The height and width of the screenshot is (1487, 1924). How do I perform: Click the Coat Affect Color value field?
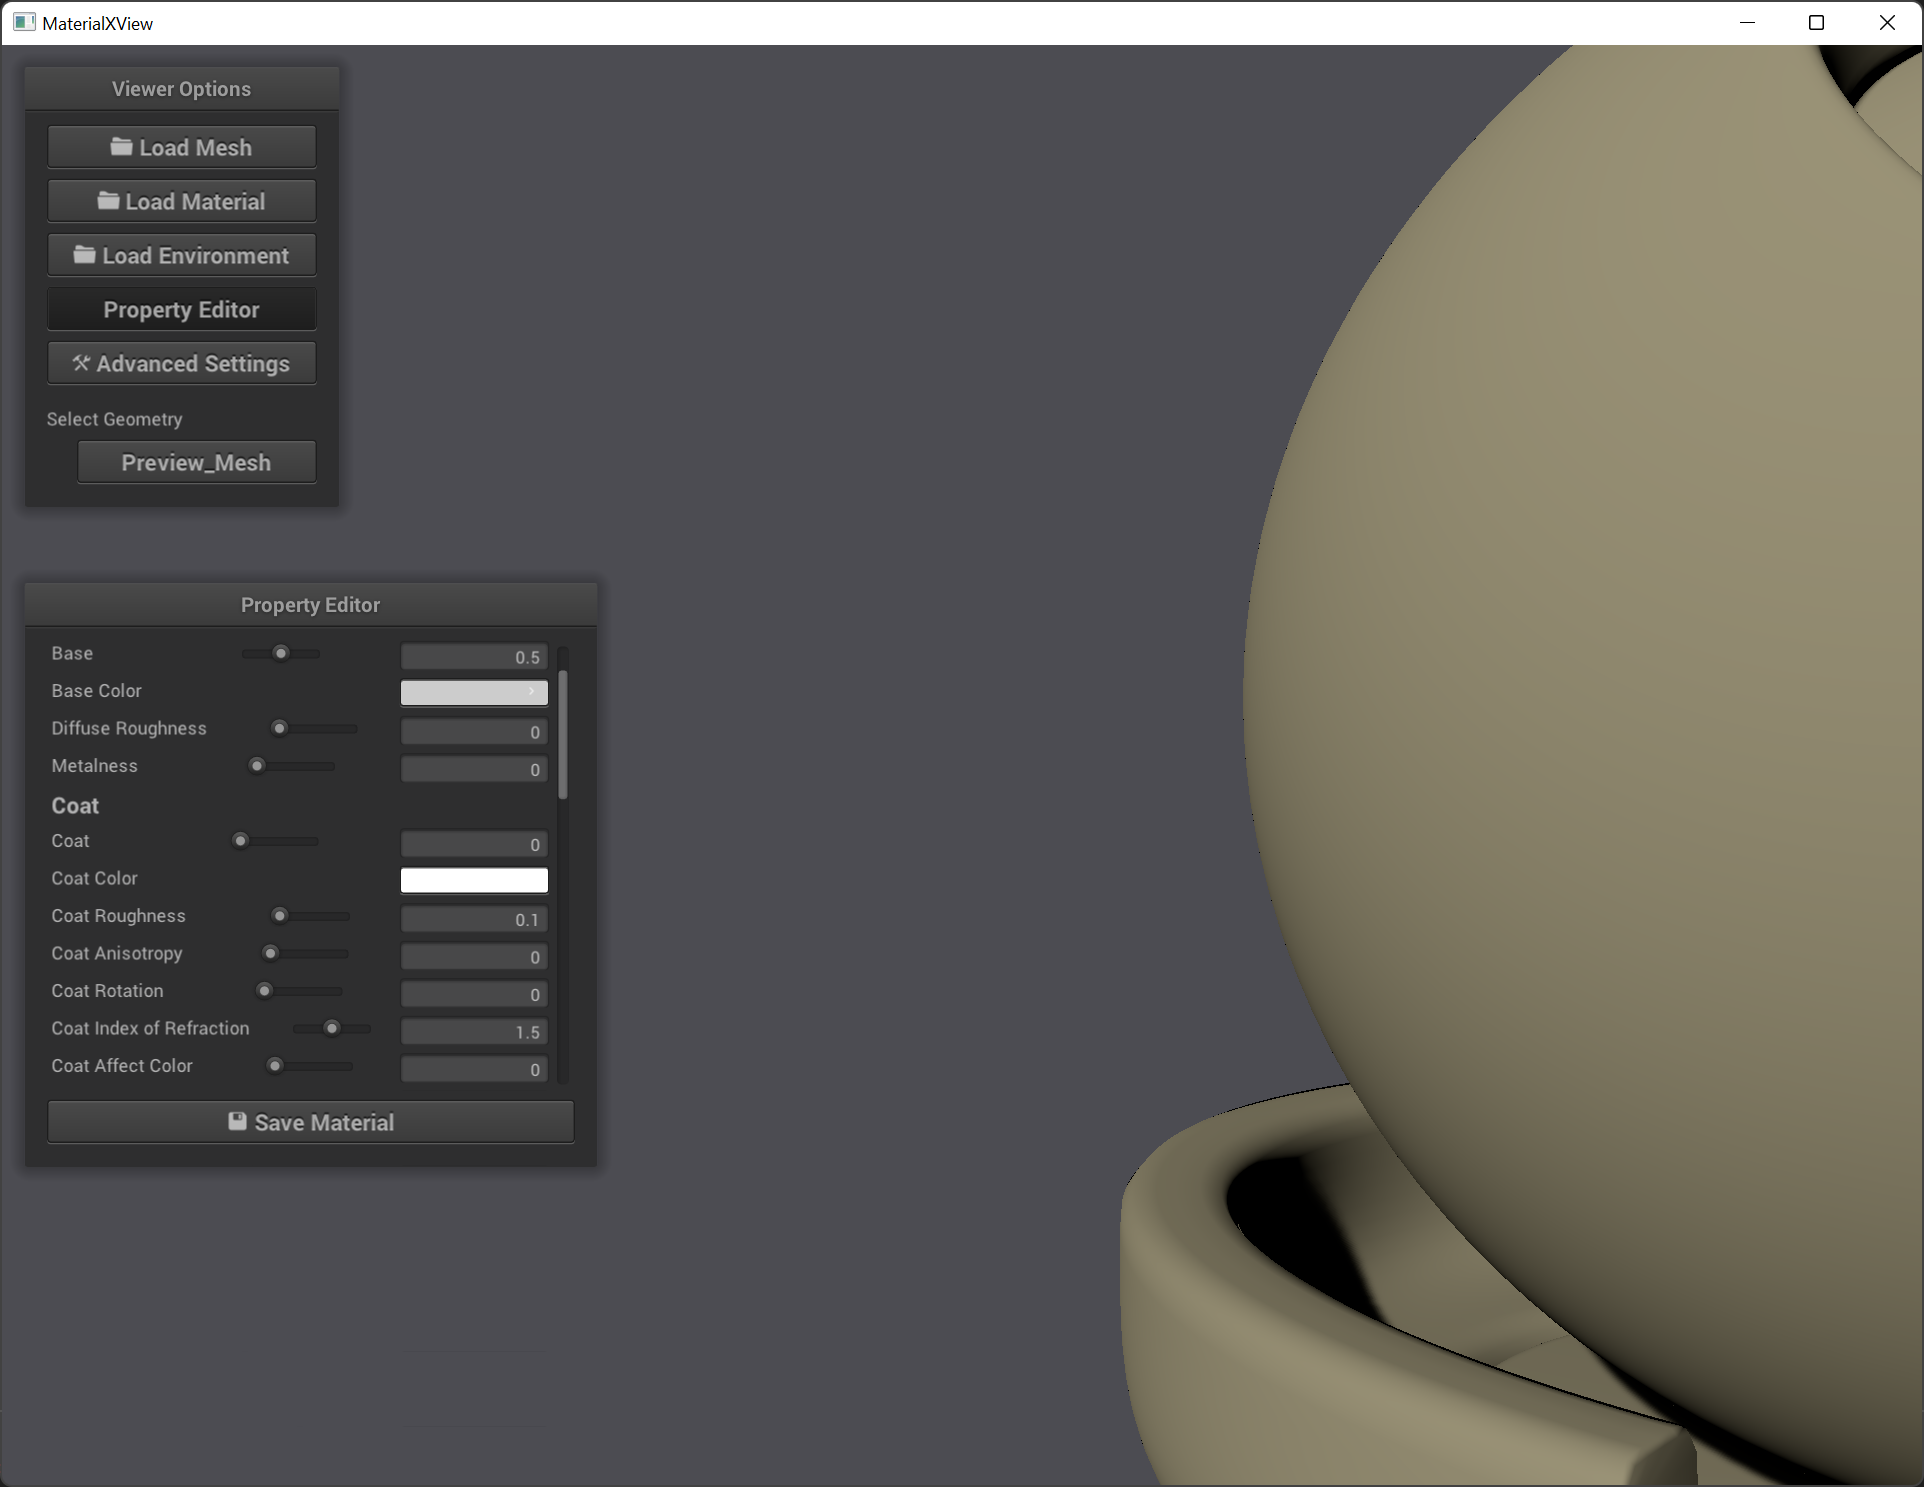[474, 1069]
